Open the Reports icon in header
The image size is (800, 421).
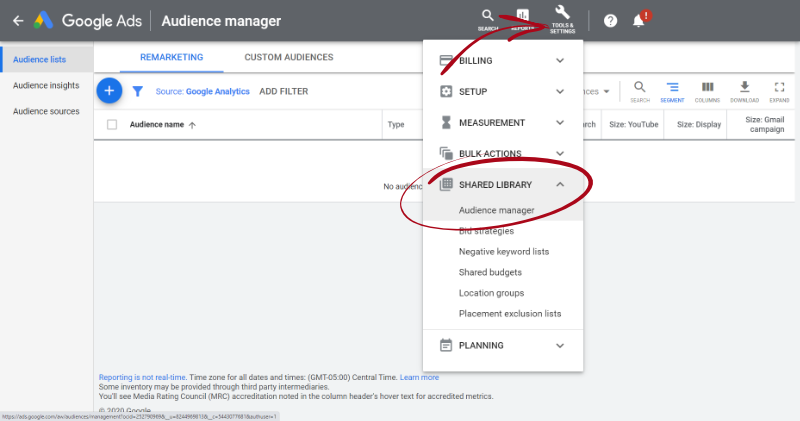tap(522, 20)
